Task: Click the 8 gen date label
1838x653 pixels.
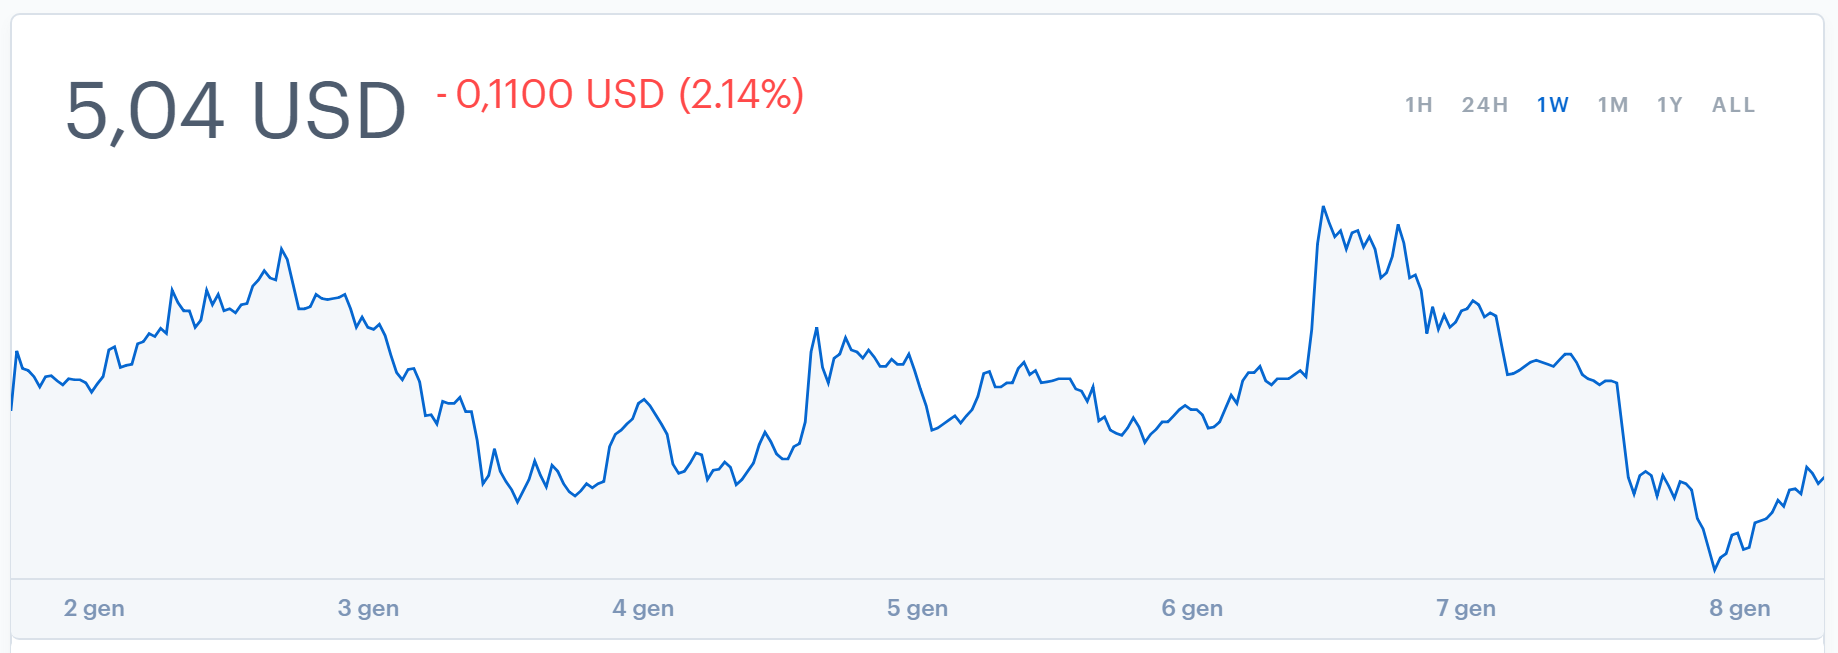Action: pos(1740,608)
